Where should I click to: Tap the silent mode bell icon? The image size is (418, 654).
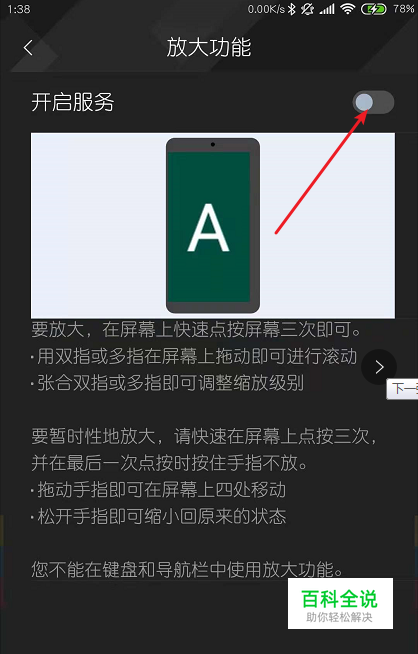click(x=307, y=9)
